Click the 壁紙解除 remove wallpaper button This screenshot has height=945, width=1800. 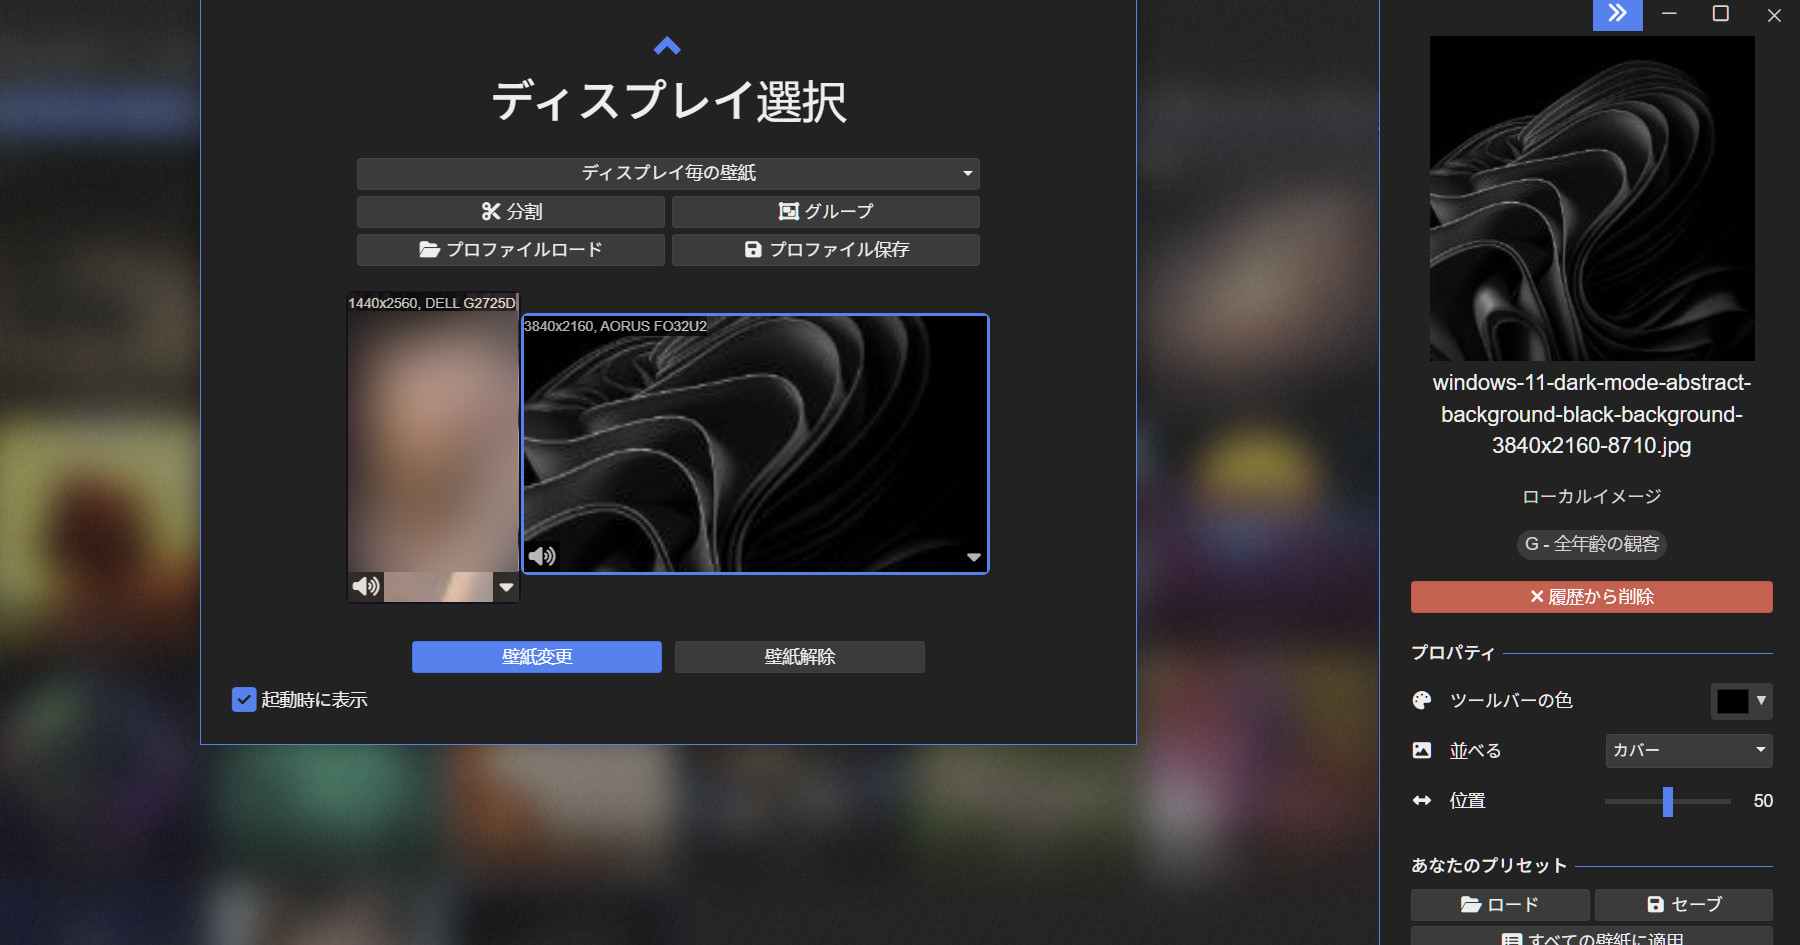pyautogui.click(x=800, y=657)
